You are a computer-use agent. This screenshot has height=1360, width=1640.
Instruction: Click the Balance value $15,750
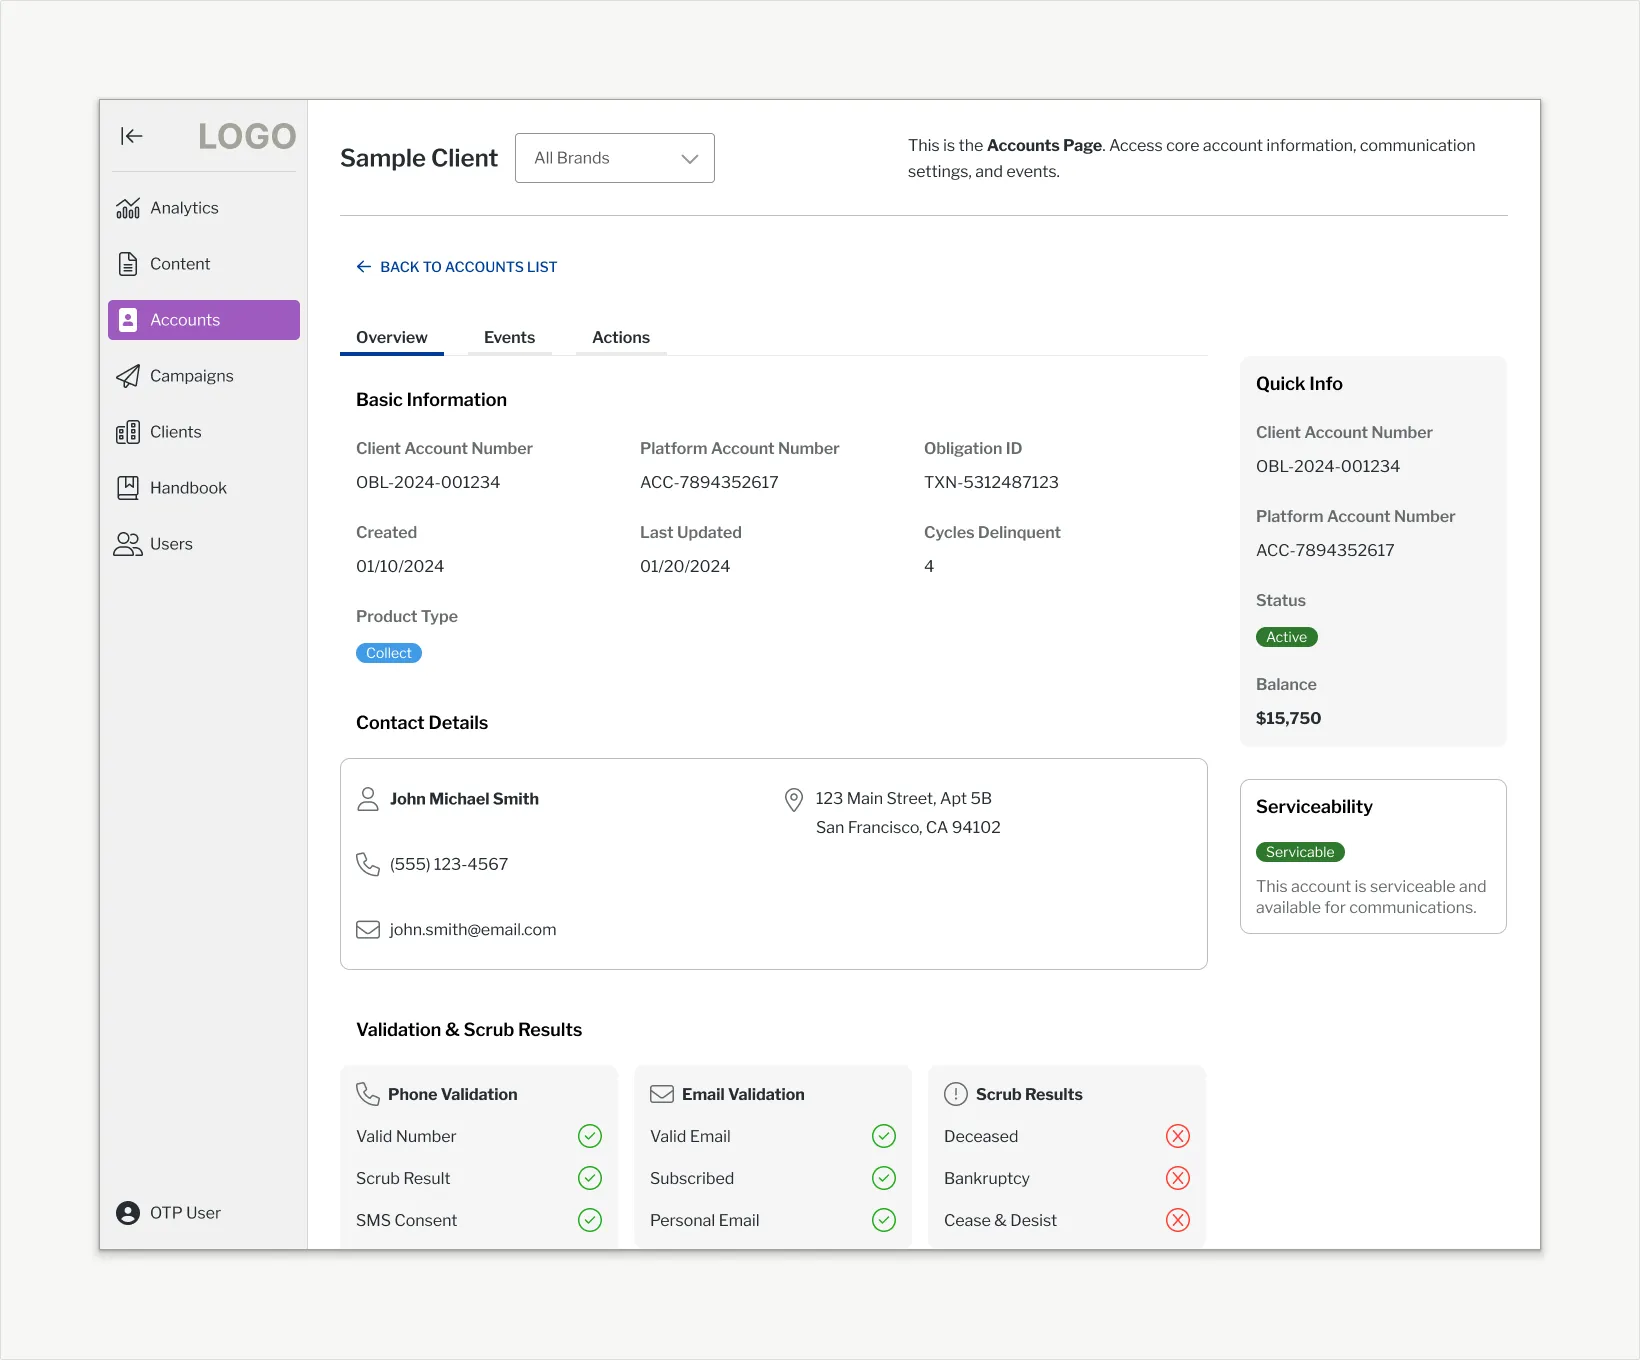(1288, 718)
